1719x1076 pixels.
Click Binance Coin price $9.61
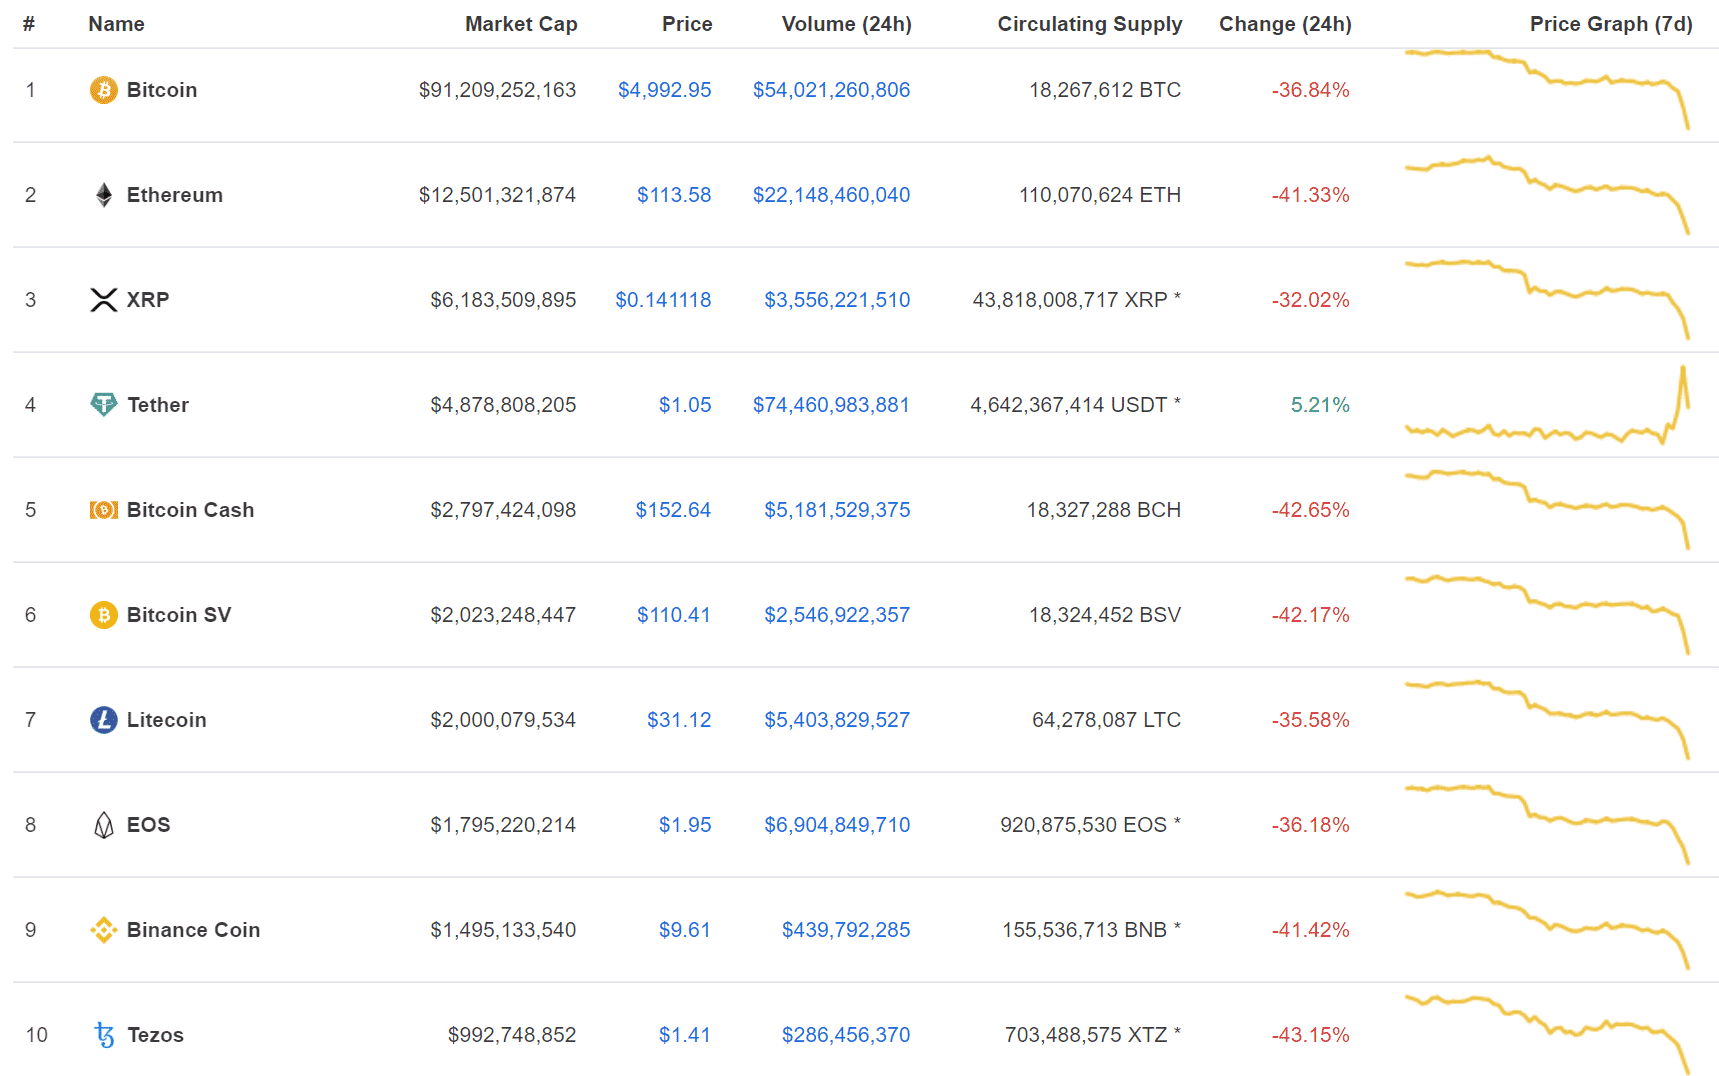click(x=685, y=930)
